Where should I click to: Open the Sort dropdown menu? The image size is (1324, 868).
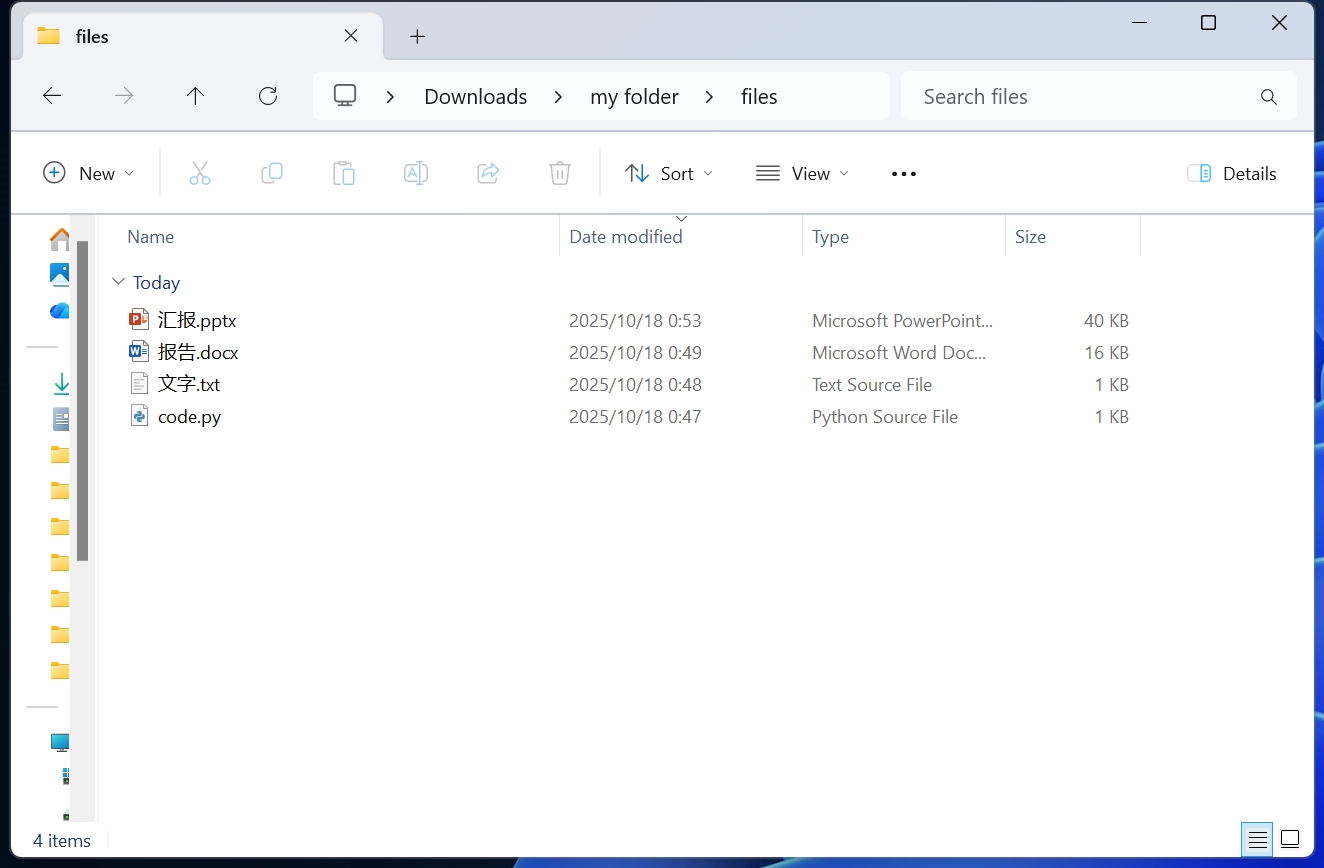tap(669, 174)
